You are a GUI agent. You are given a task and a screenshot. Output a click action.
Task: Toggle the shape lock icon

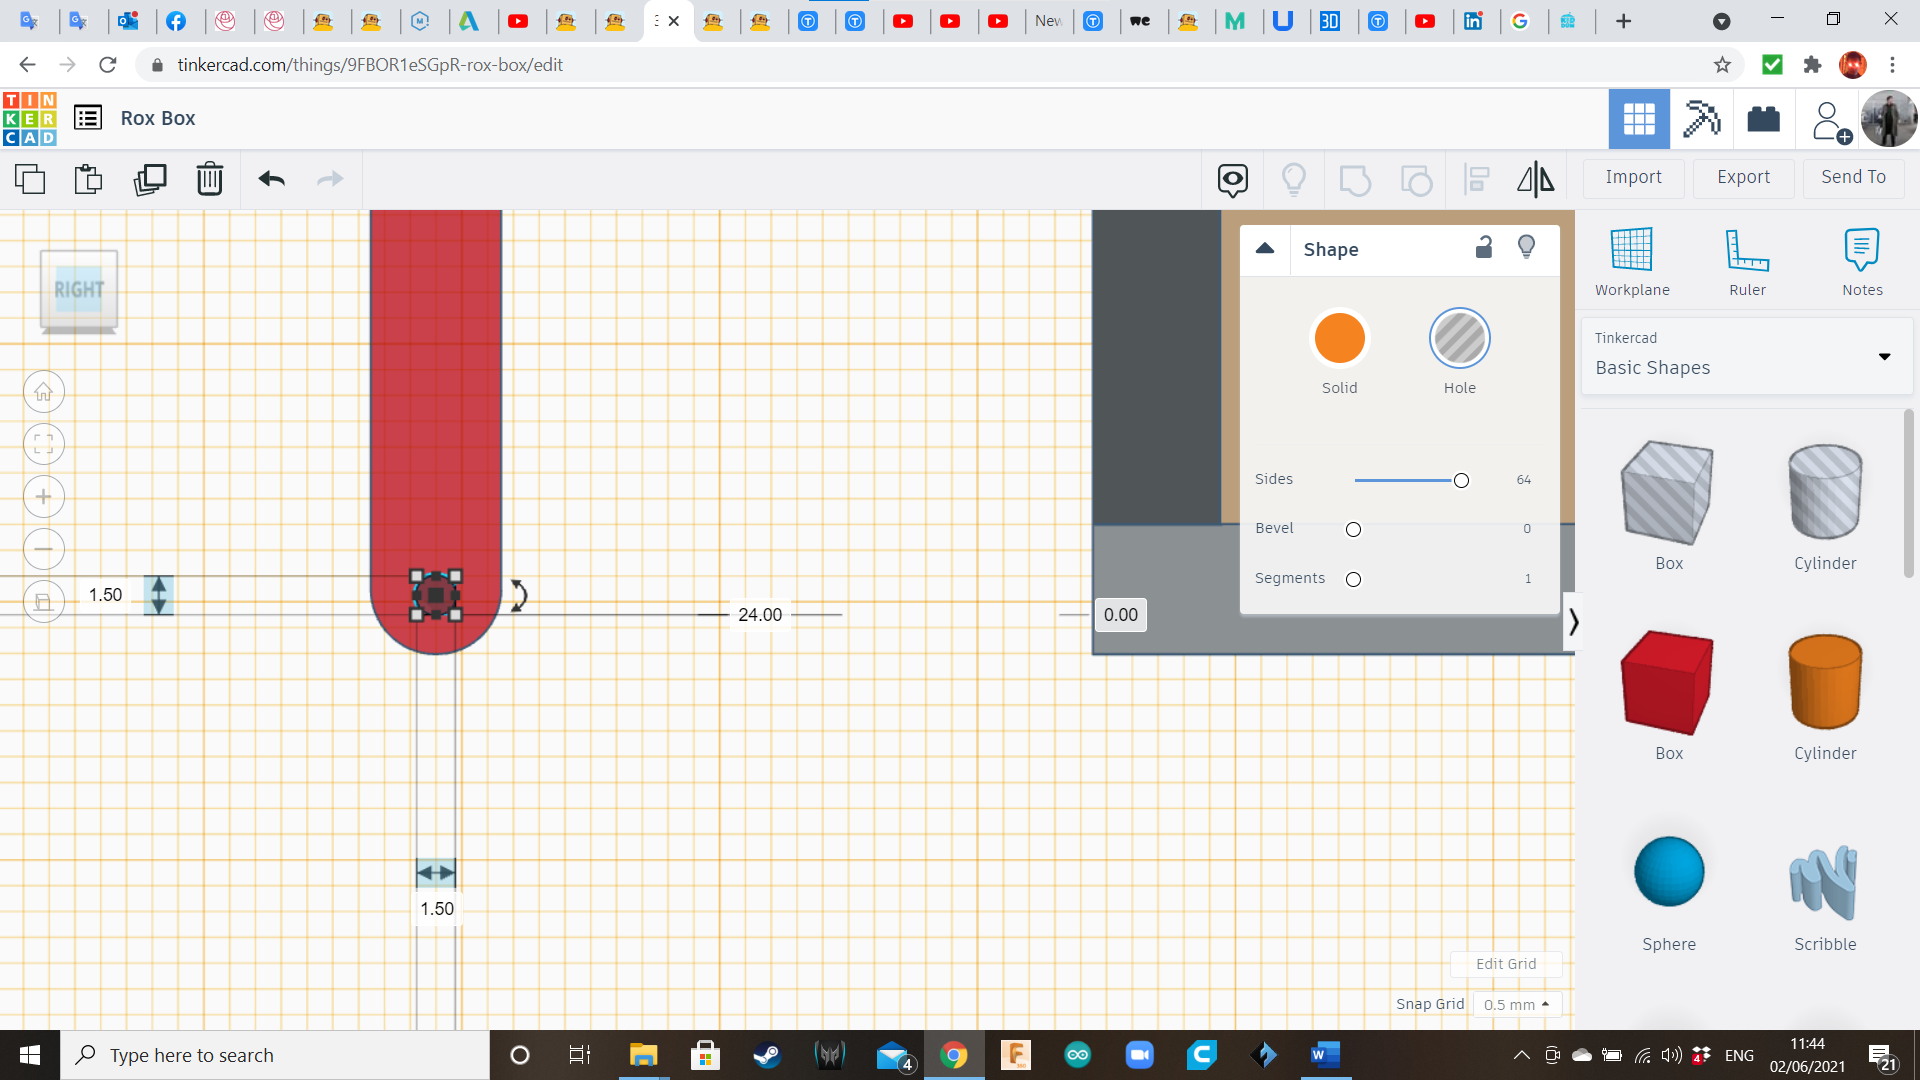(1484, 248)
